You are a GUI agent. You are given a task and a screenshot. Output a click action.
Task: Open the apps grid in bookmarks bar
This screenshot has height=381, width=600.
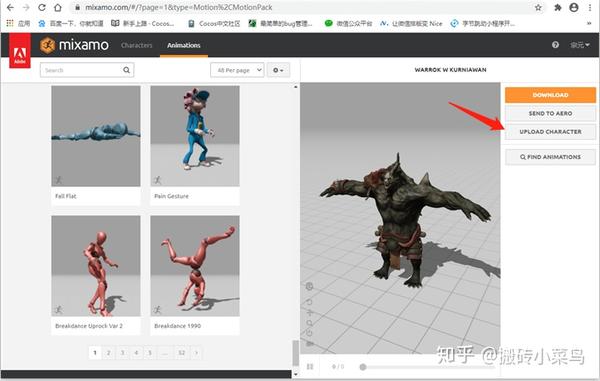coord(10,23)
